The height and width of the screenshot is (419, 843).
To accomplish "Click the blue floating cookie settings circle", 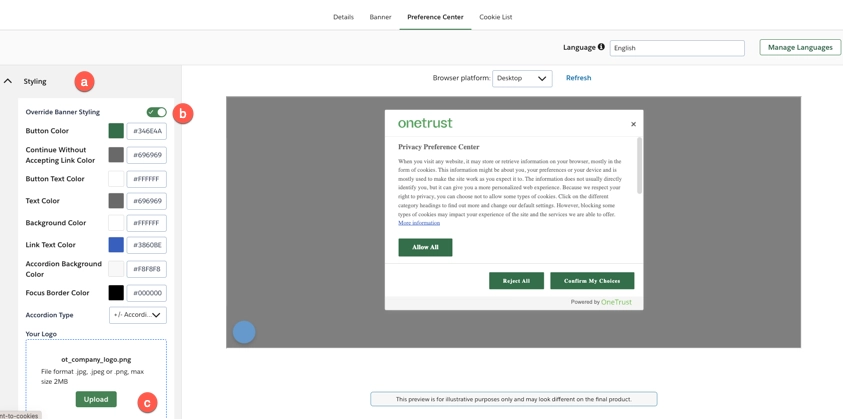I will [x=244, y=332].
